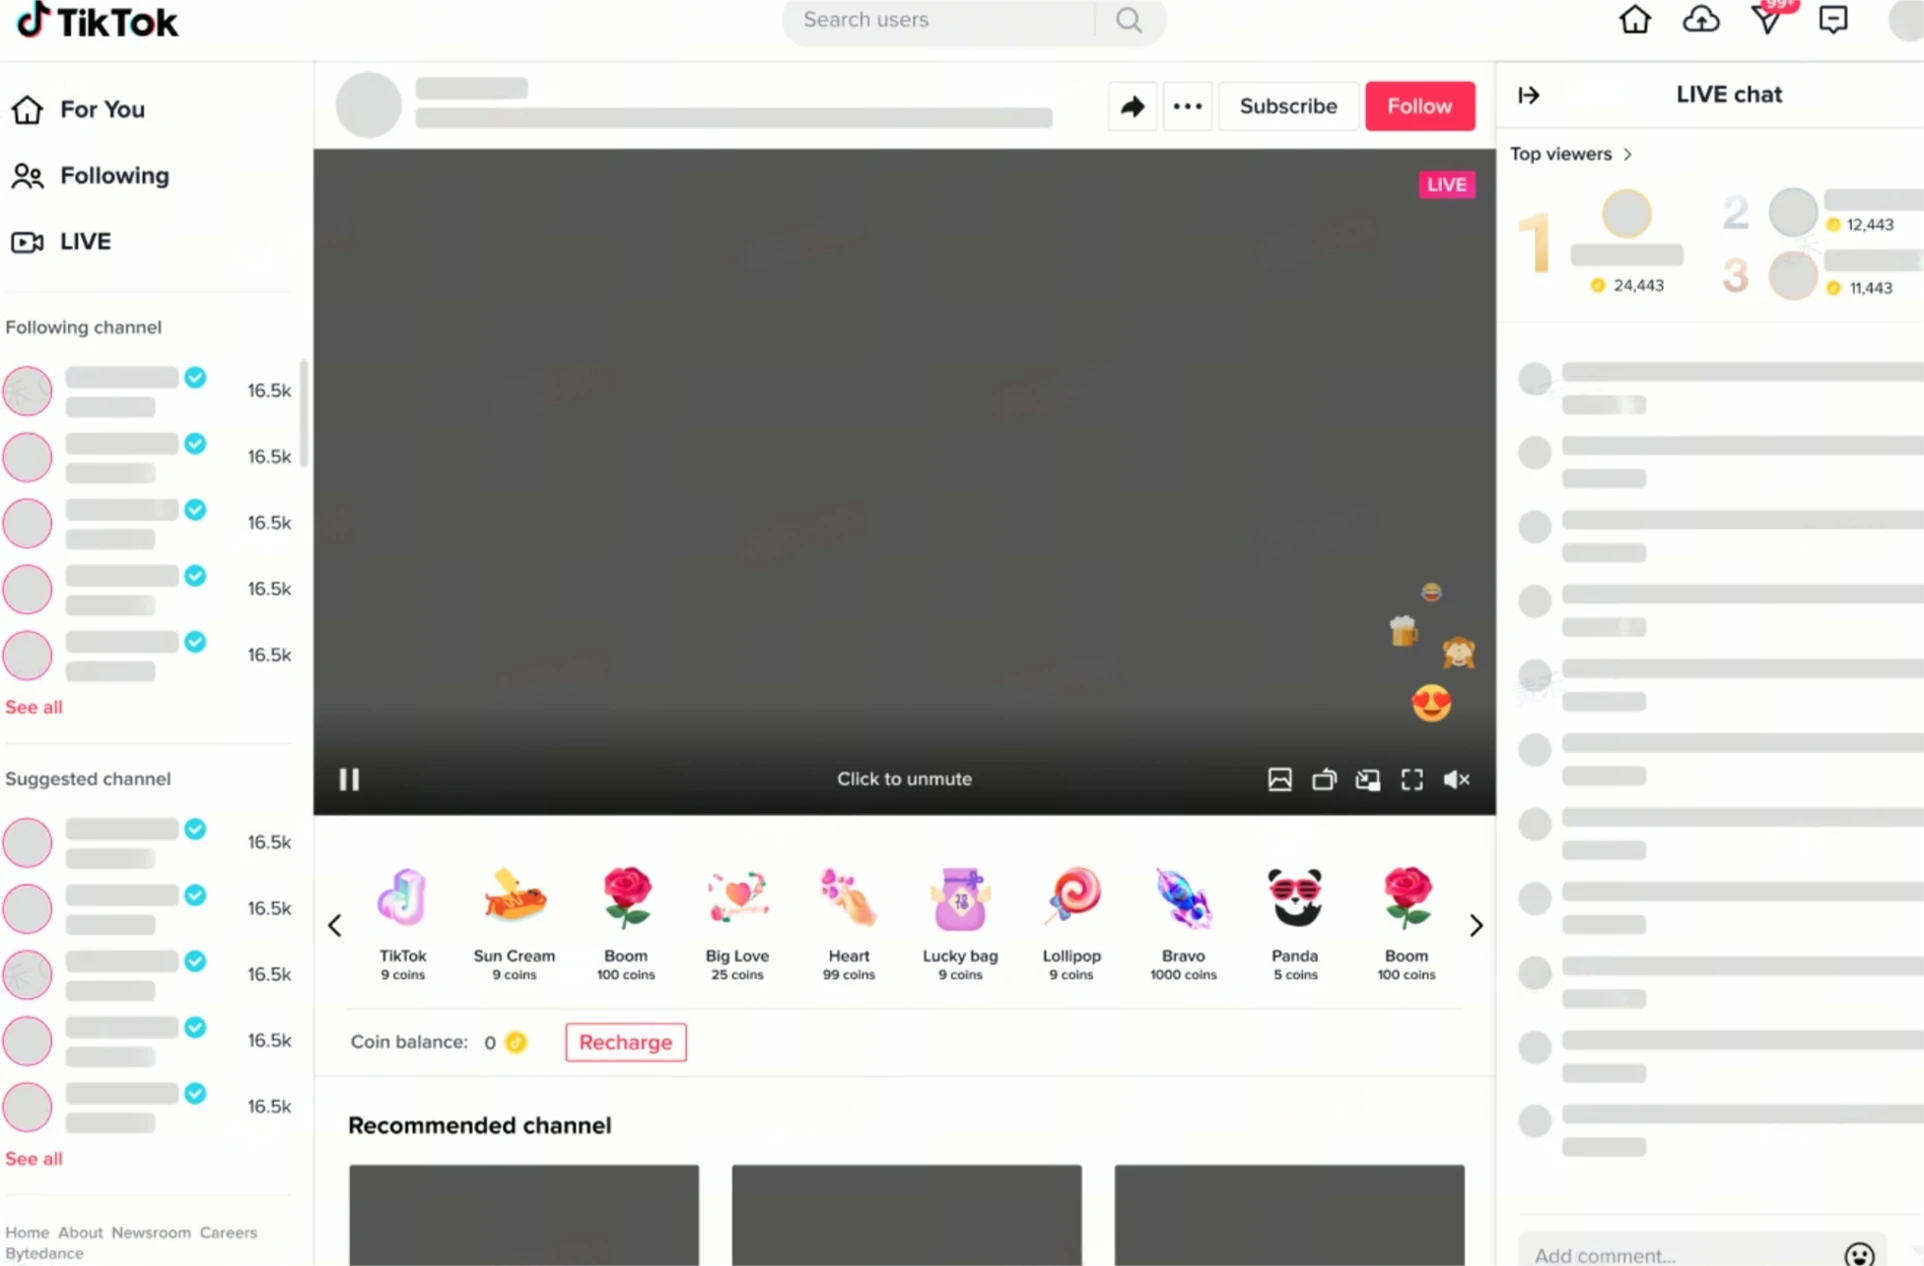
Task: Open the emoji picker in comment box
Action: [x=1858, y=1254]
